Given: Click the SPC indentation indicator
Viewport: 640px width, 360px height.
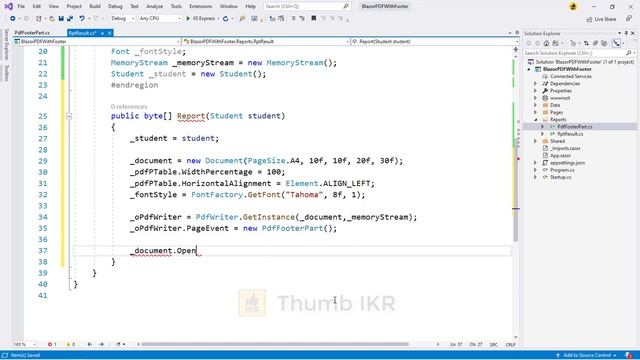Looking at the screenshot, I should [x=493, y=344].
